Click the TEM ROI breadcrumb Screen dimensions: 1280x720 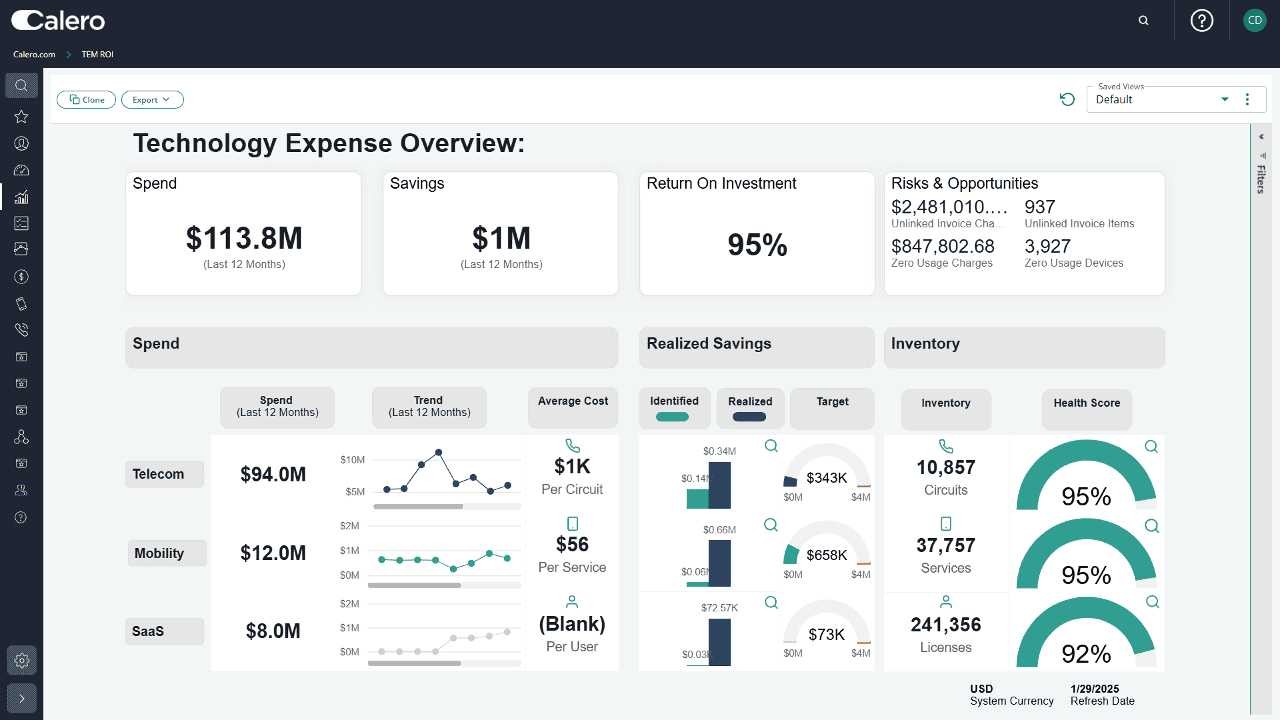pyautogui.click(x=98, y=54)
